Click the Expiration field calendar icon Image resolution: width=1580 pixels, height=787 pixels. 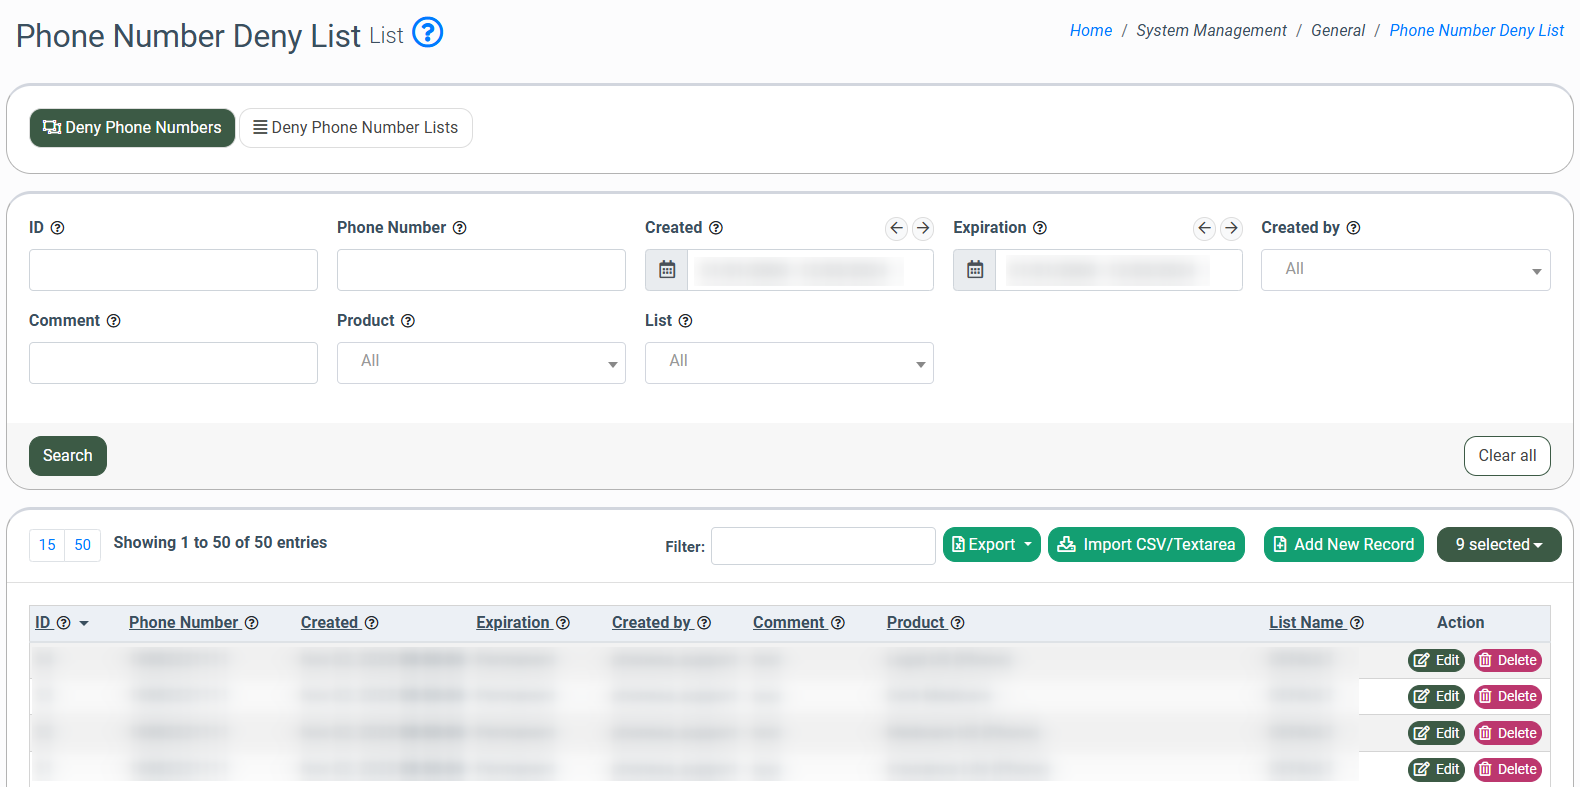[x=975, y=270]
